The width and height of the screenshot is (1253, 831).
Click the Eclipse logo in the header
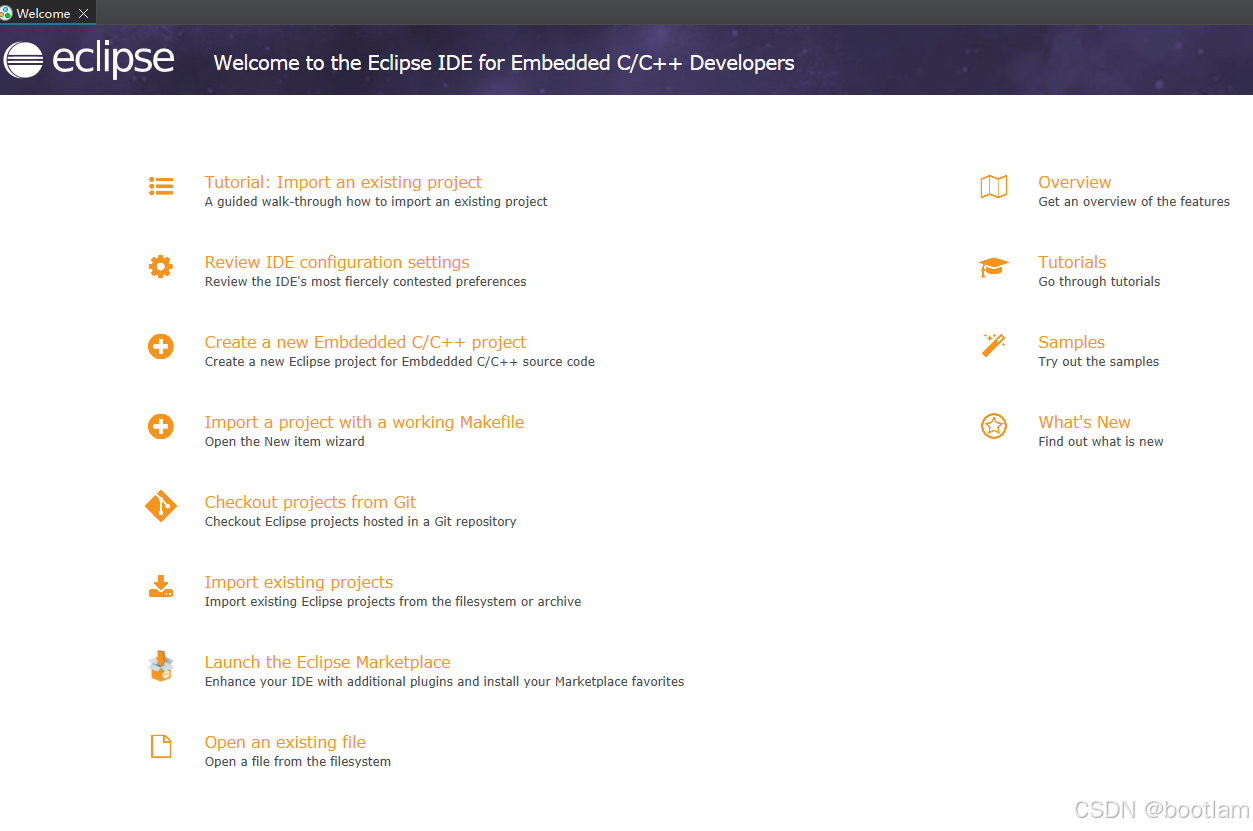(x=89, y=60)
